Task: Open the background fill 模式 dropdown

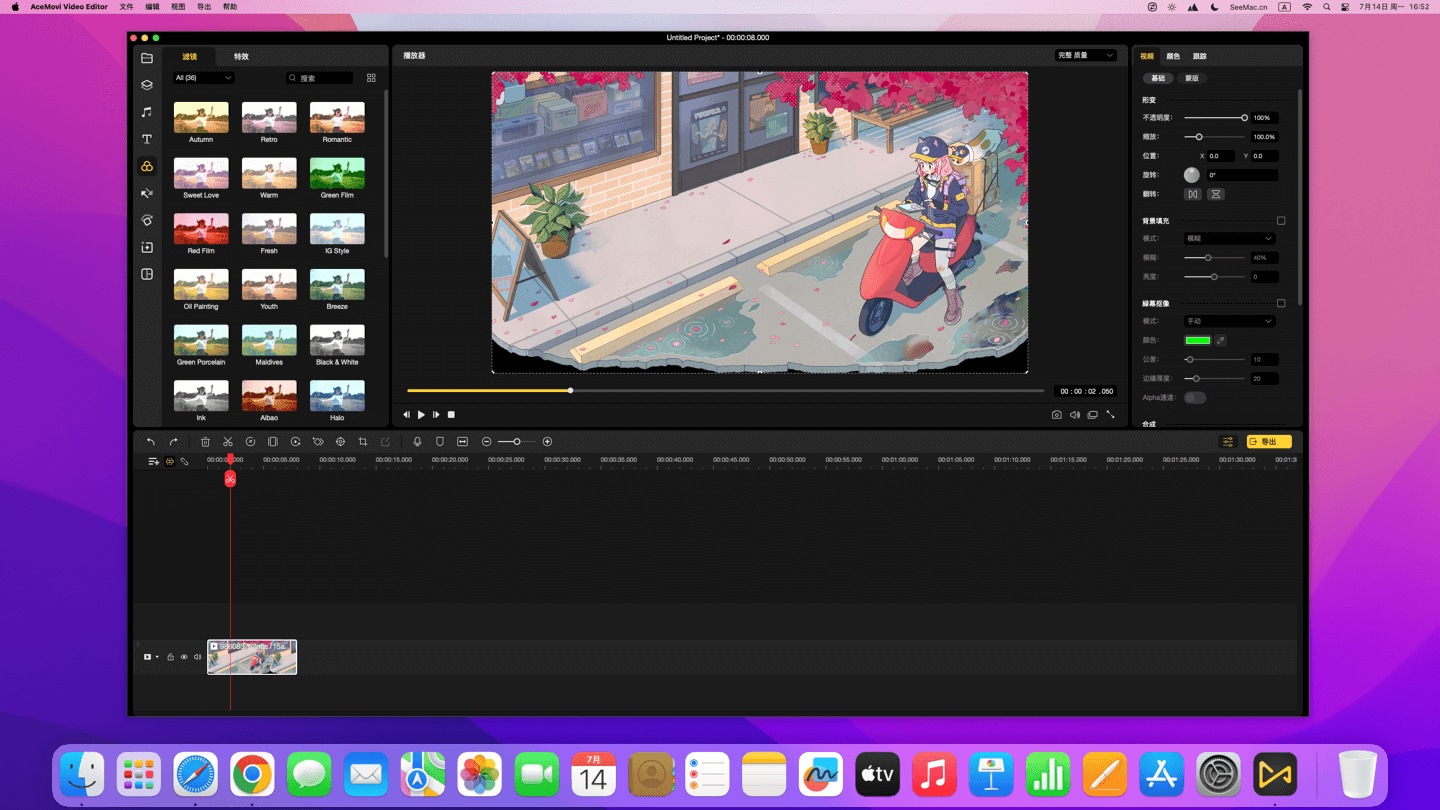Action: (1229, 239)
